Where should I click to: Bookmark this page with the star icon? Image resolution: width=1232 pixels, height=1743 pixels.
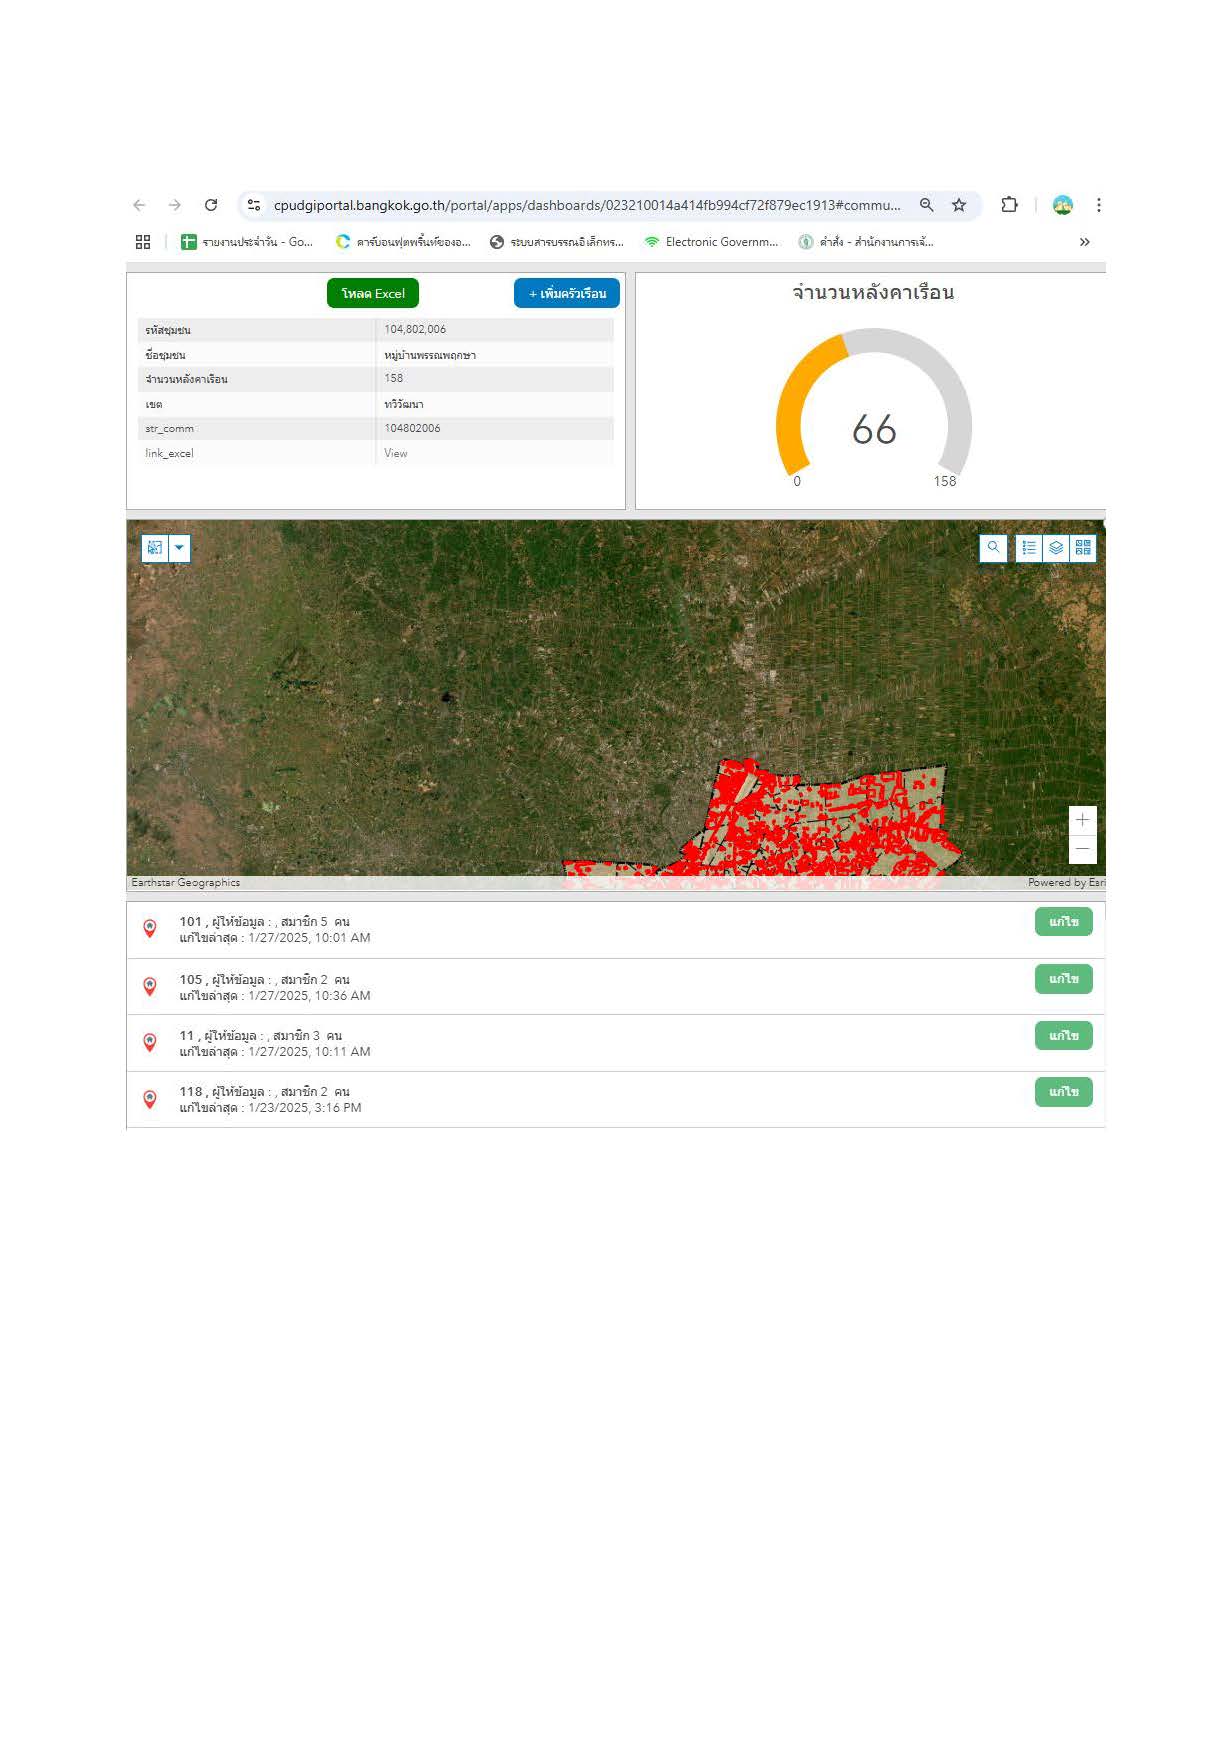[959, 205]
